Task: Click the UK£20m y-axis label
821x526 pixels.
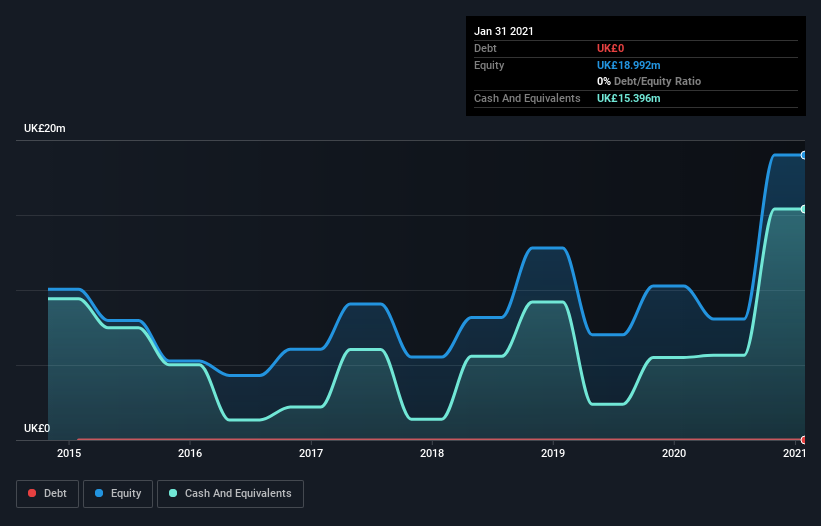Action: click(x=45, y=128)
